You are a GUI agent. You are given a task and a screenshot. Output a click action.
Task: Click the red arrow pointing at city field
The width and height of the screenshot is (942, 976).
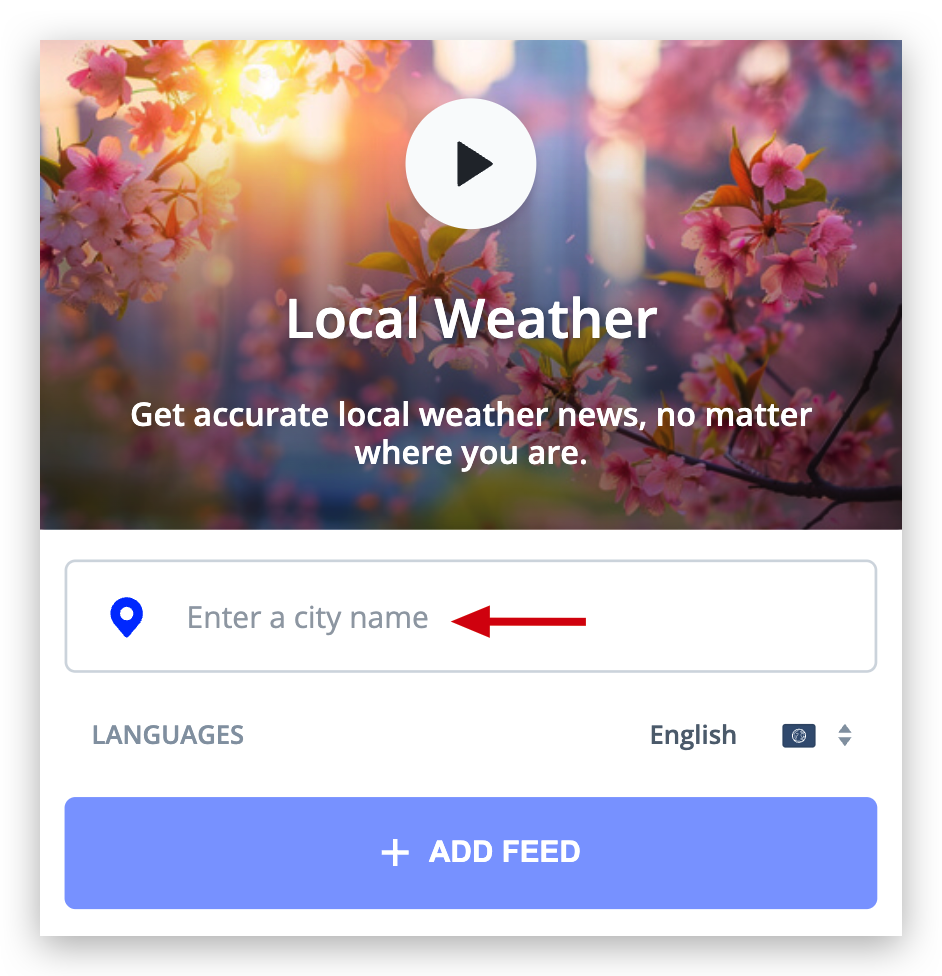pos(519,621)
